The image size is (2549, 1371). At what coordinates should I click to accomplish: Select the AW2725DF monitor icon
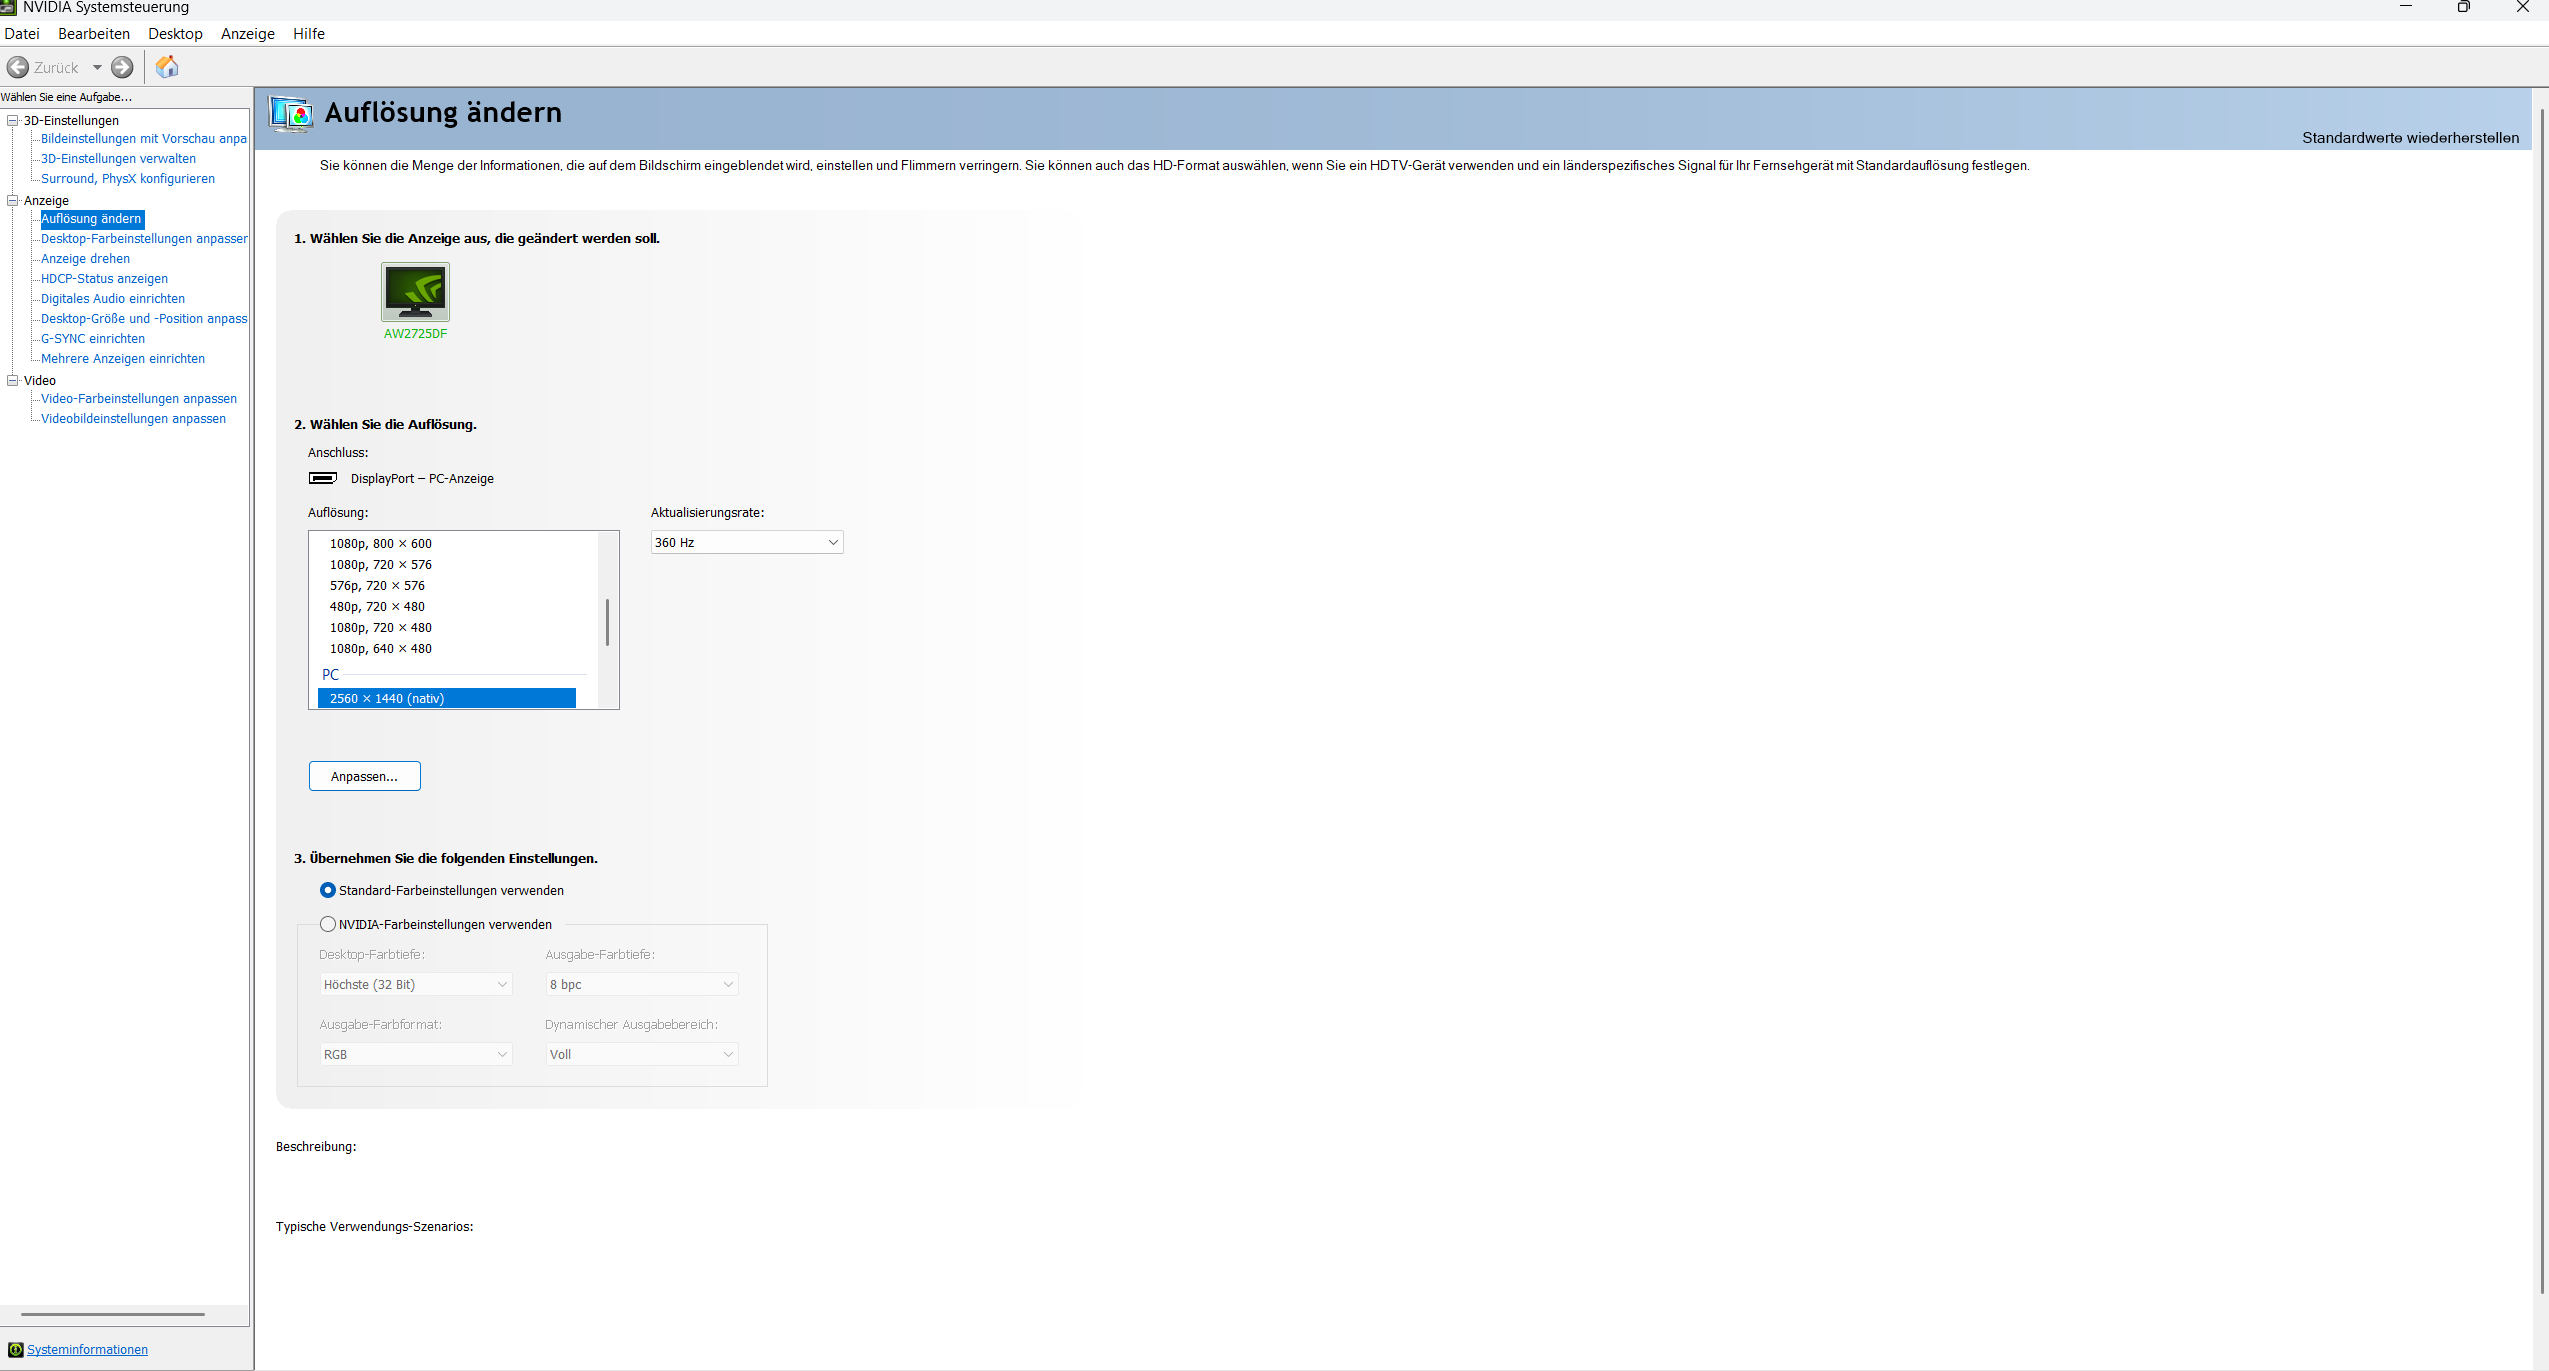(415, 292)
